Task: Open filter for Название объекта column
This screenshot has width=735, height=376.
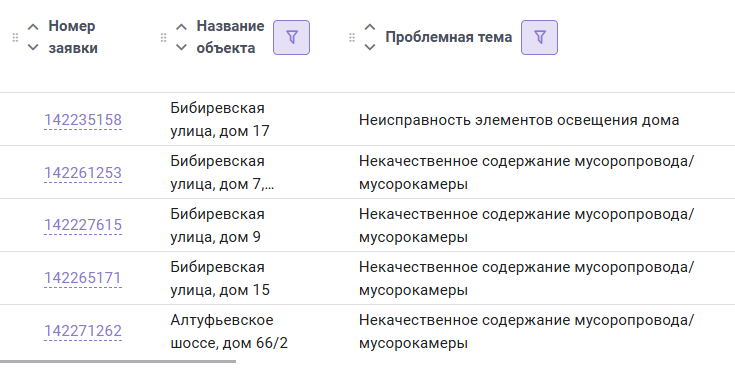Action: [291, 38]
